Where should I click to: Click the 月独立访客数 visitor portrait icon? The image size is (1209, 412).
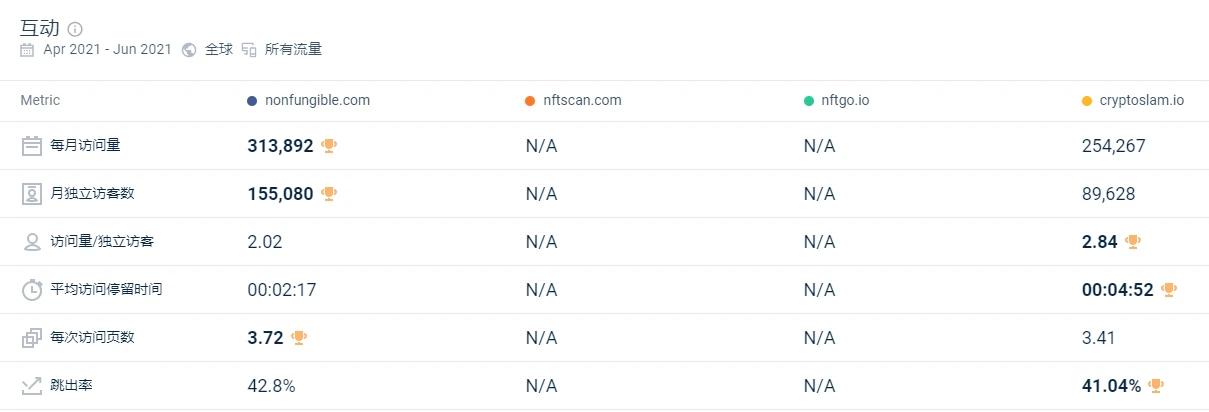32,194
